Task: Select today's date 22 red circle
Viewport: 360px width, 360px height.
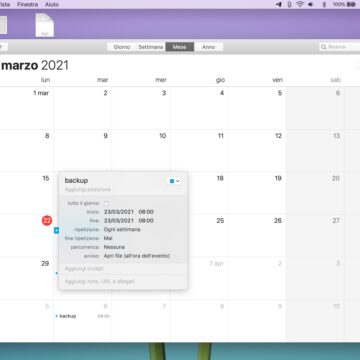Action: coord(47,221)
